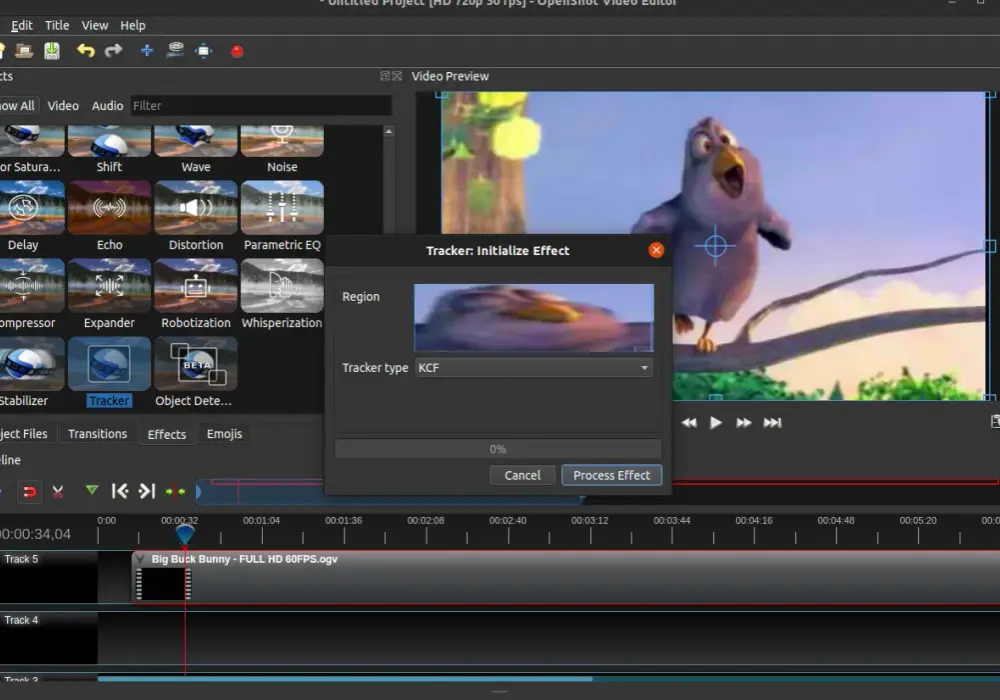Select the Audio effects filter
This screenshot has height=700, width=1000.
[x=107, y=106]
